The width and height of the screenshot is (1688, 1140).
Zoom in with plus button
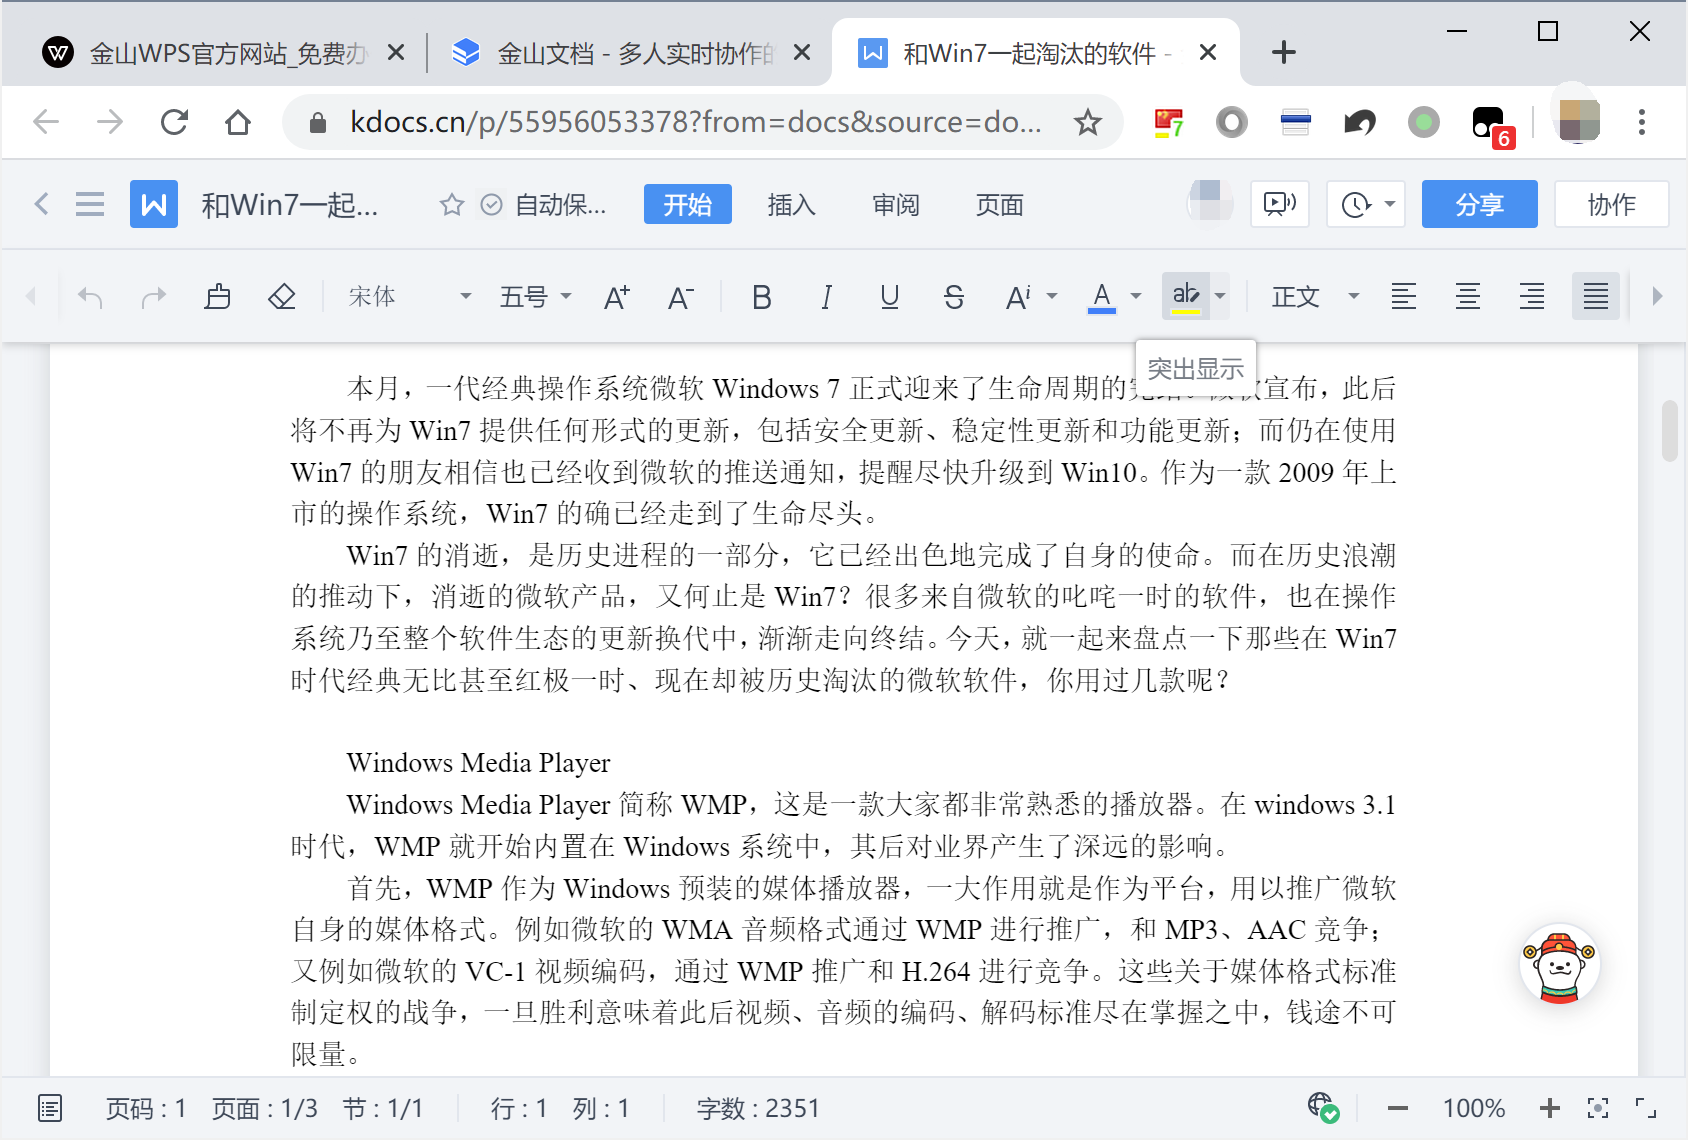pyautogui.click(x=1550, y=1108)
